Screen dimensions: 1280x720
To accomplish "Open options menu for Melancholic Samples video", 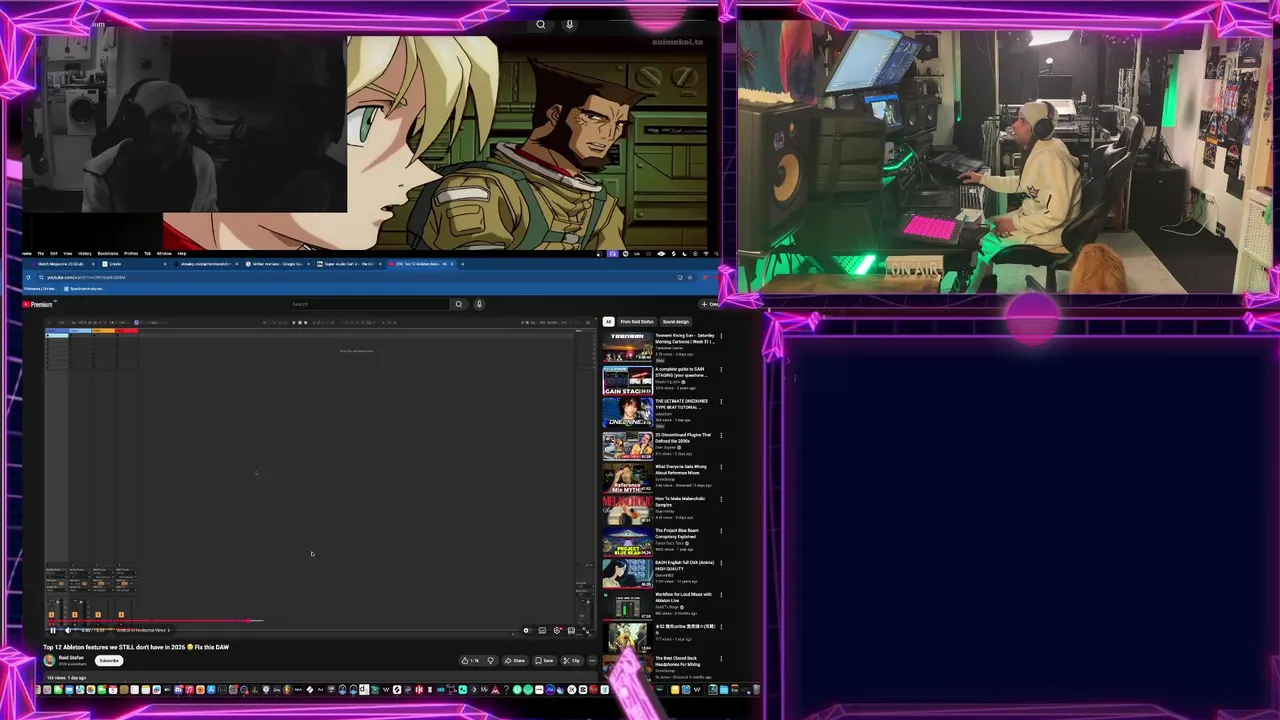I will point(721,498).
